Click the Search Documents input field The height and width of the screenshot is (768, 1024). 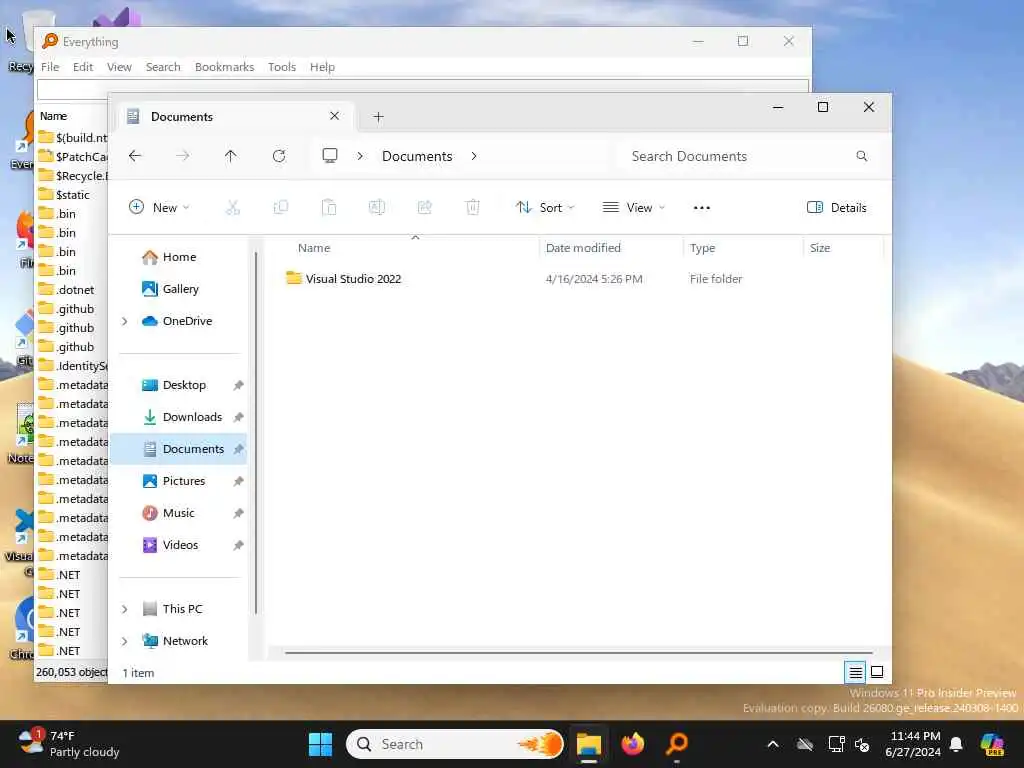coord(738,156)
